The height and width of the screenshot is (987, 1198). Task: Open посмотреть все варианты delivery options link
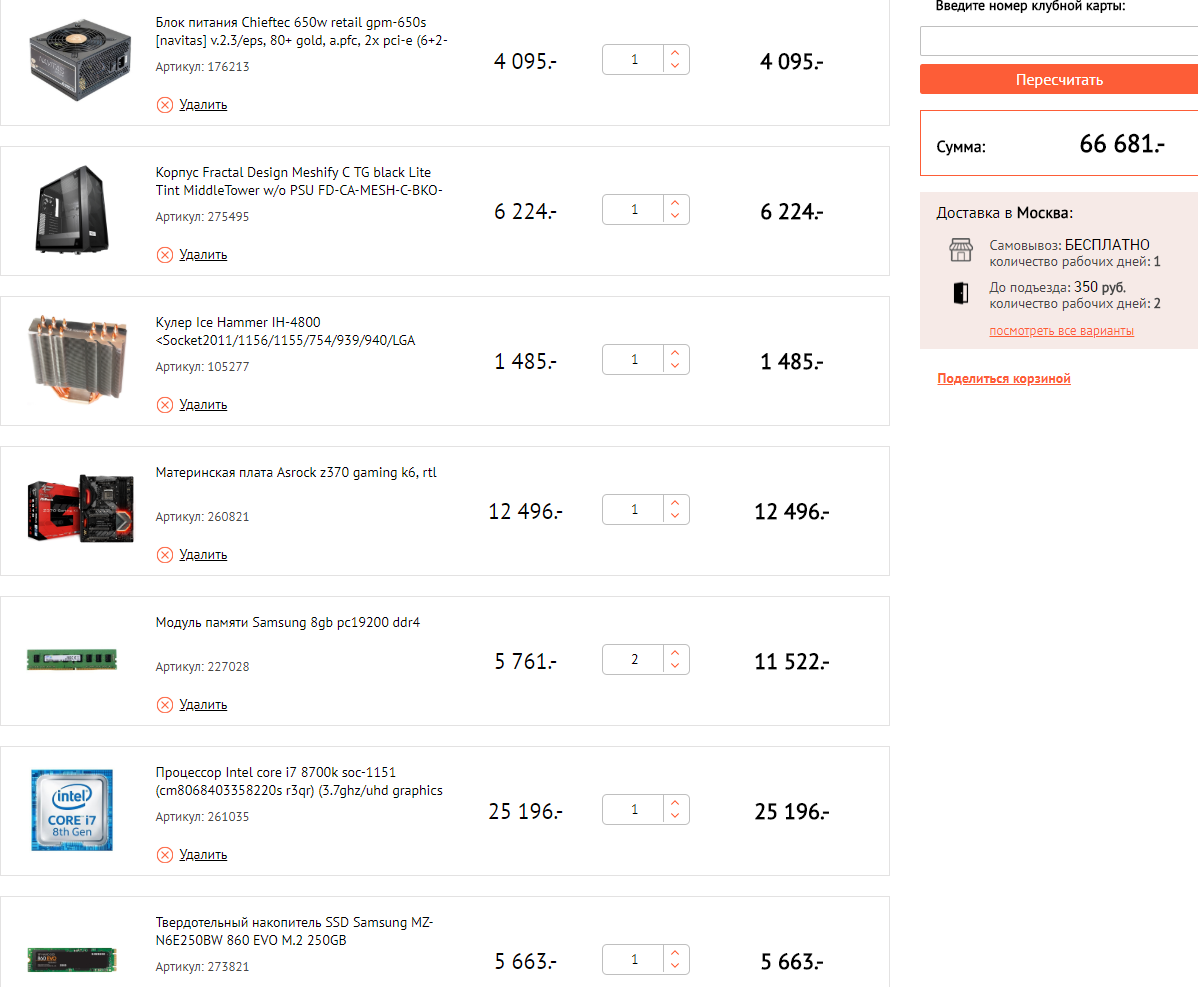point(1061,331)
